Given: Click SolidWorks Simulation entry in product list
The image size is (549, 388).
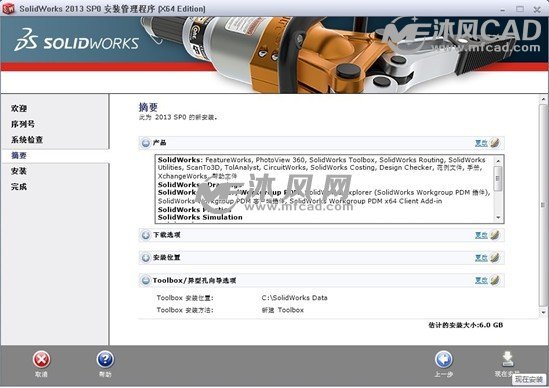Looking at the screenshot, I should pos(200,217).
